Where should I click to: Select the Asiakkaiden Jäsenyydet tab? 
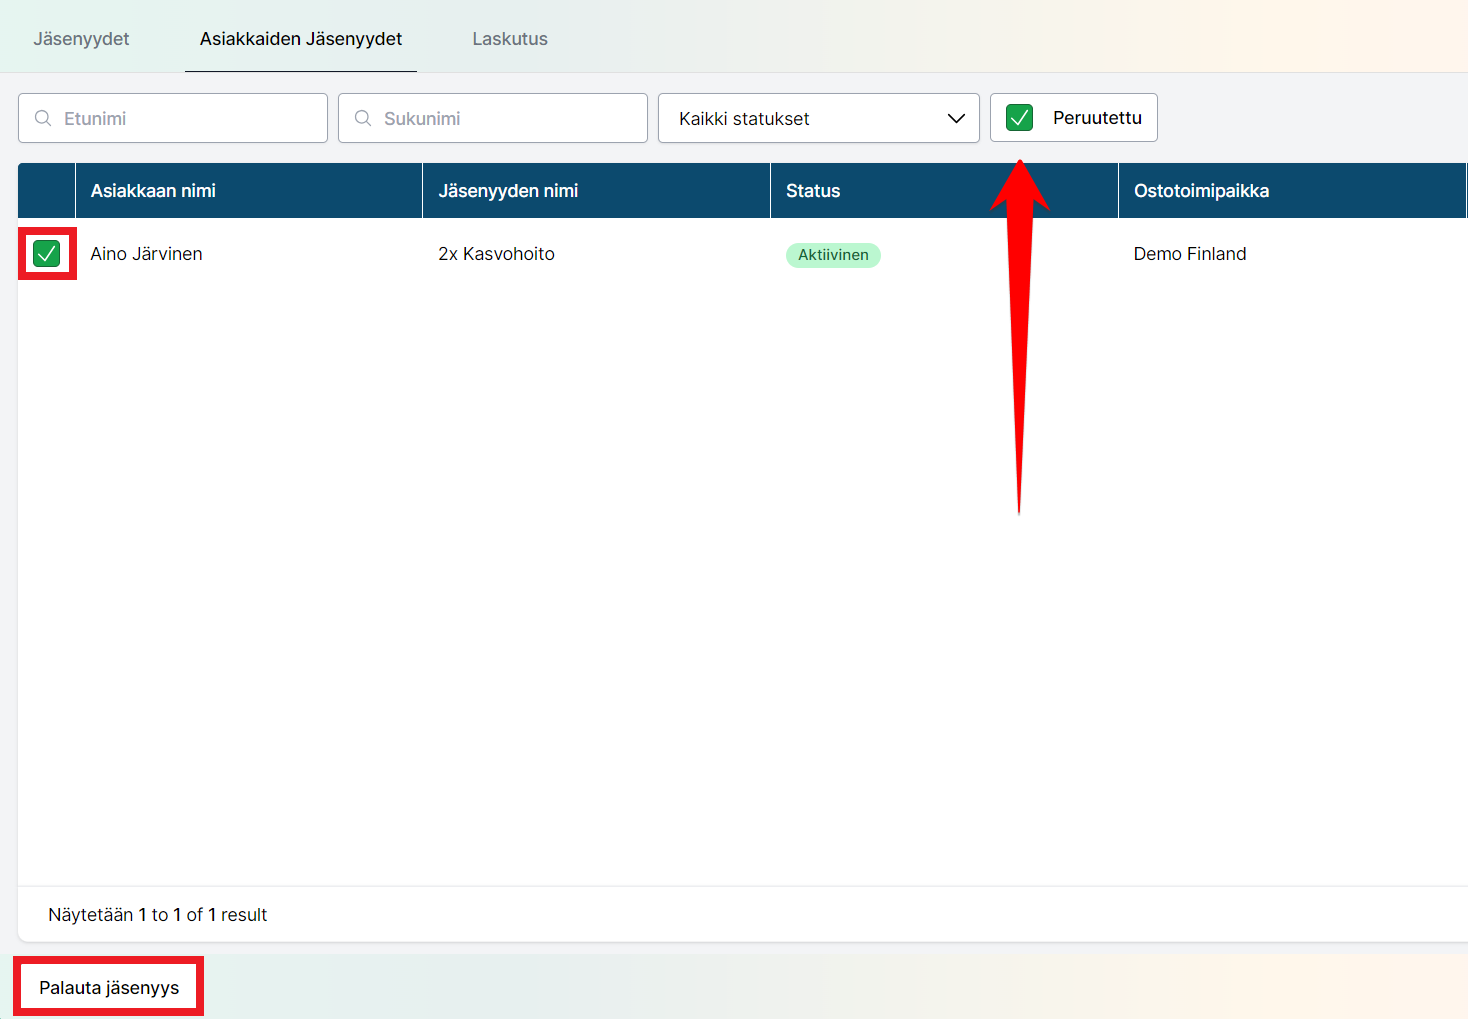pyautogui.click(x=301, y=39)
